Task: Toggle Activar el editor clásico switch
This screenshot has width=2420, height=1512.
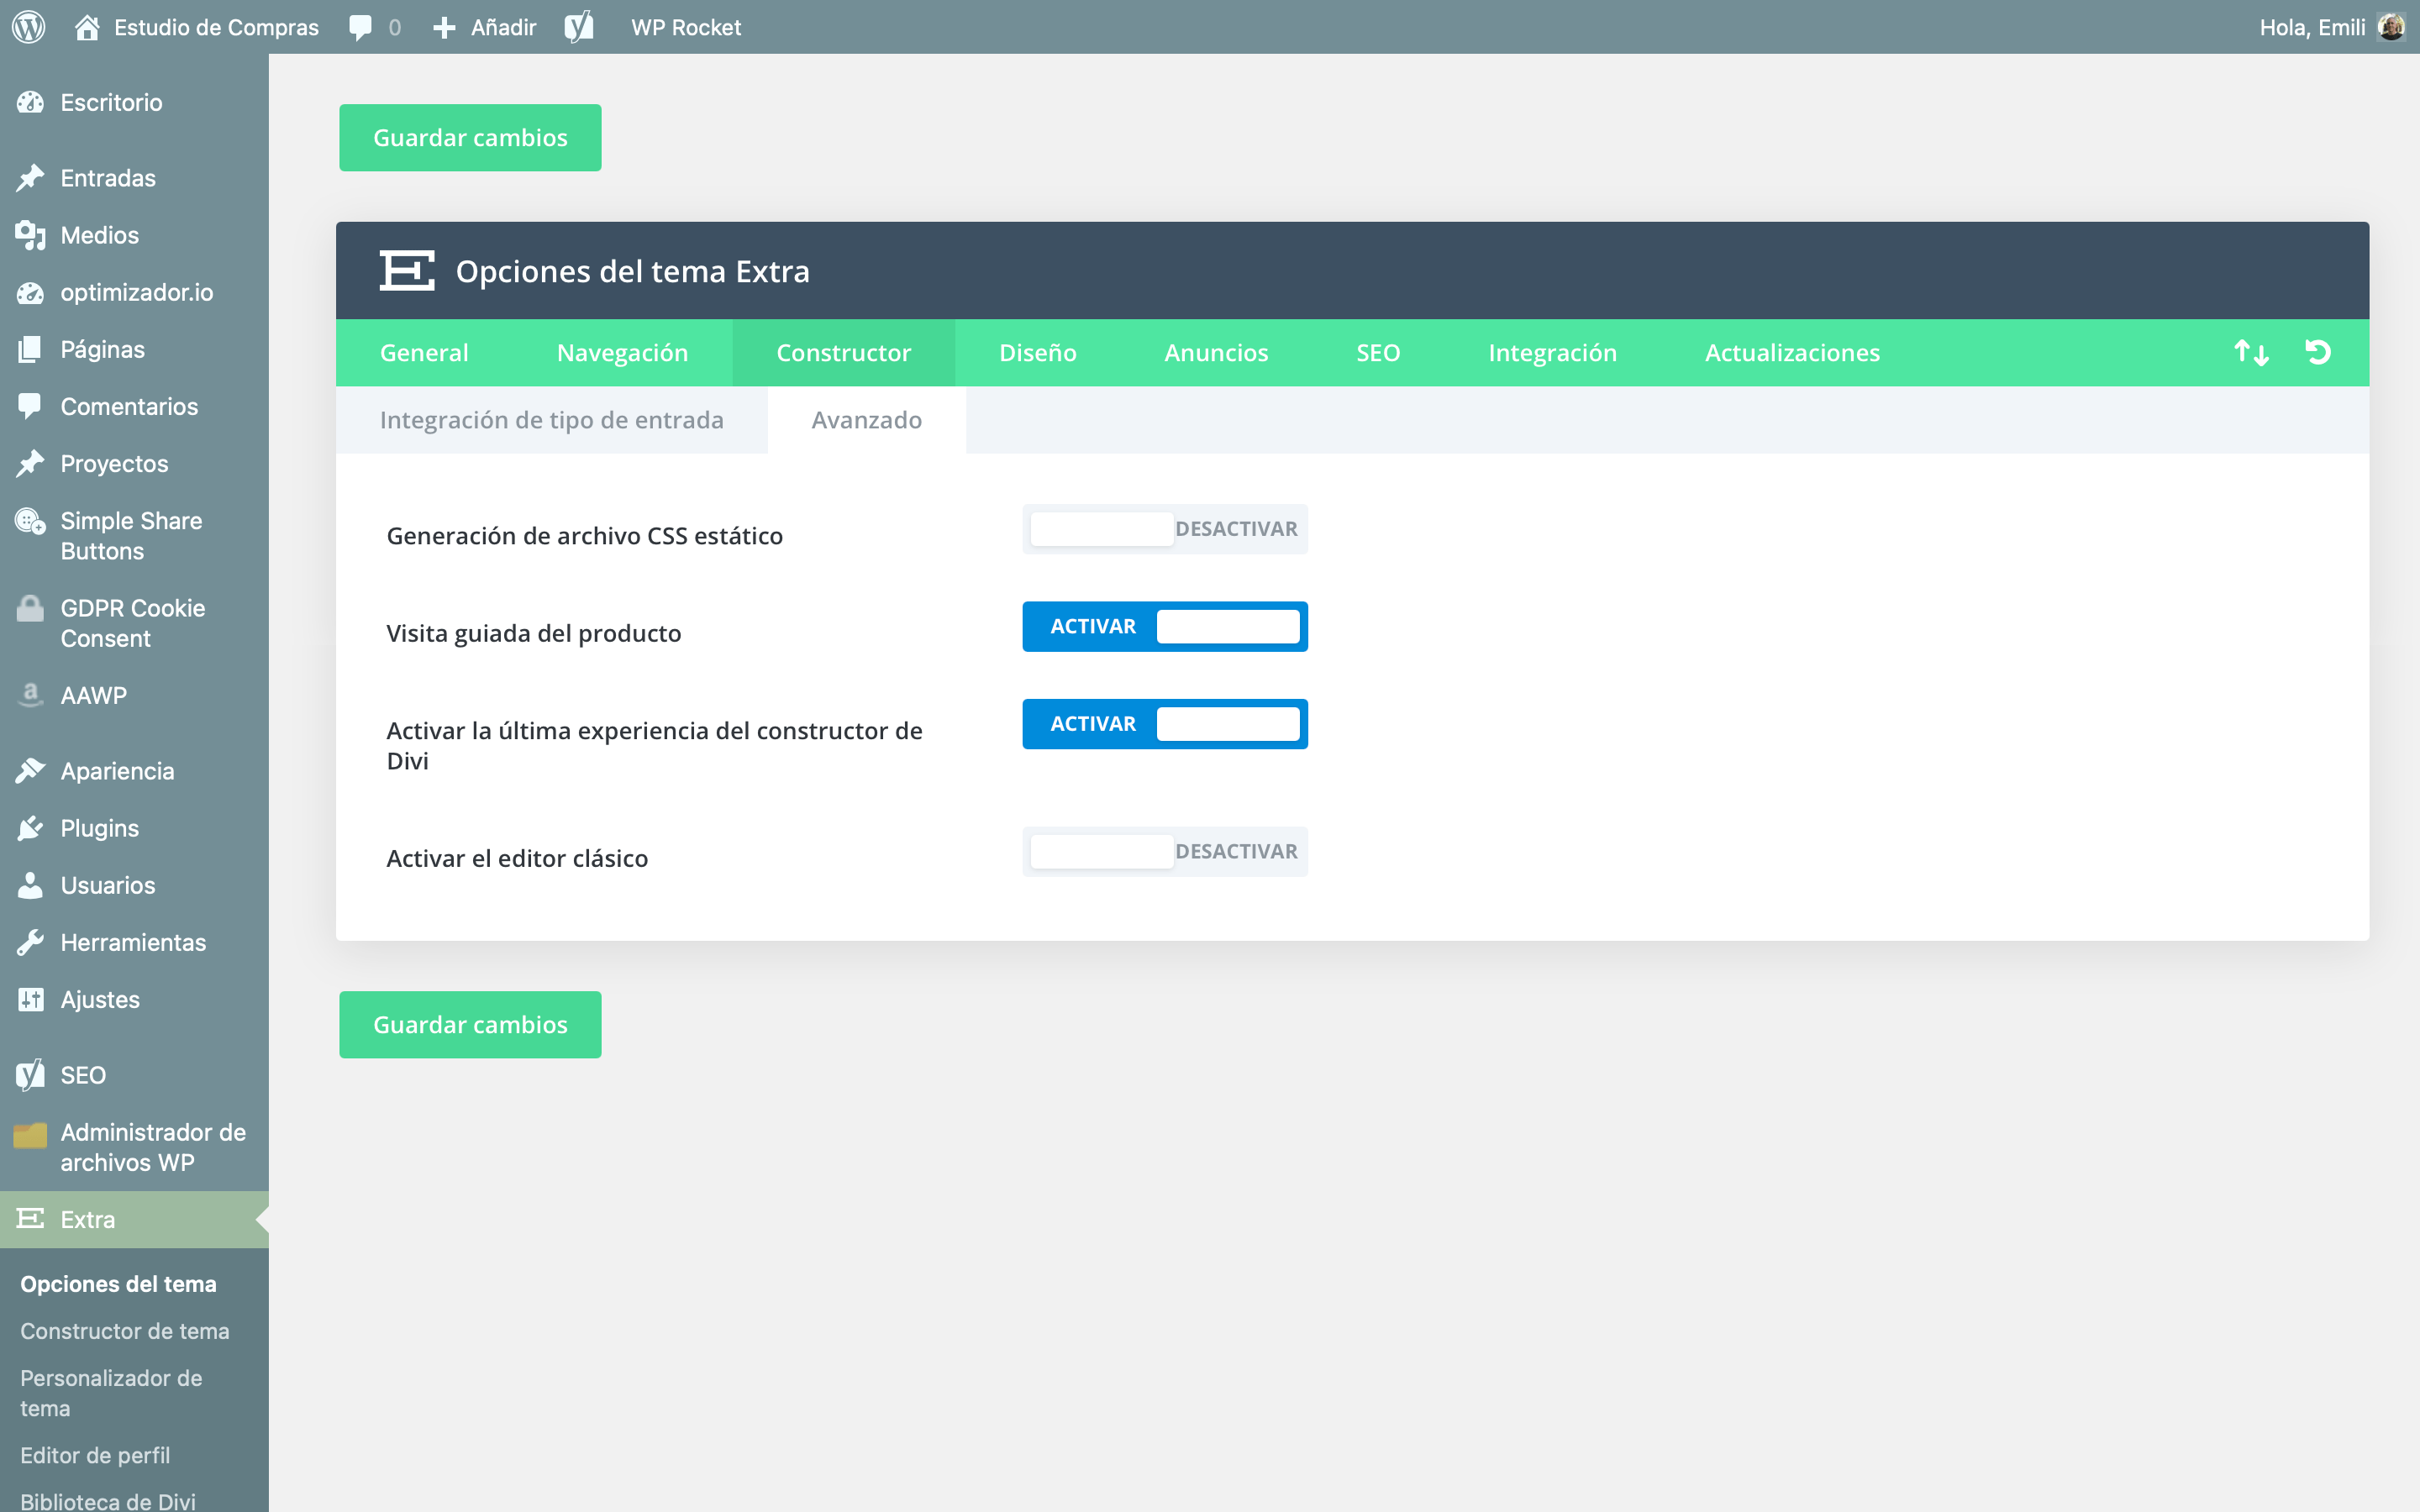Action: (1165, 852)
